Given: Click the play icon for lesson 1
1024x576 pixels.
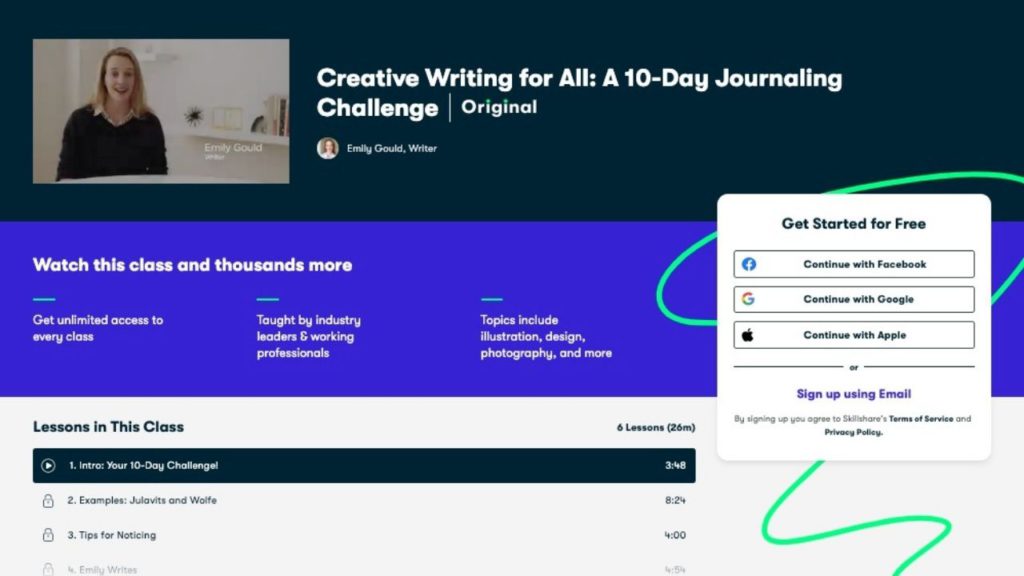Looking at the screenshot, I should [x=48, y=466].
